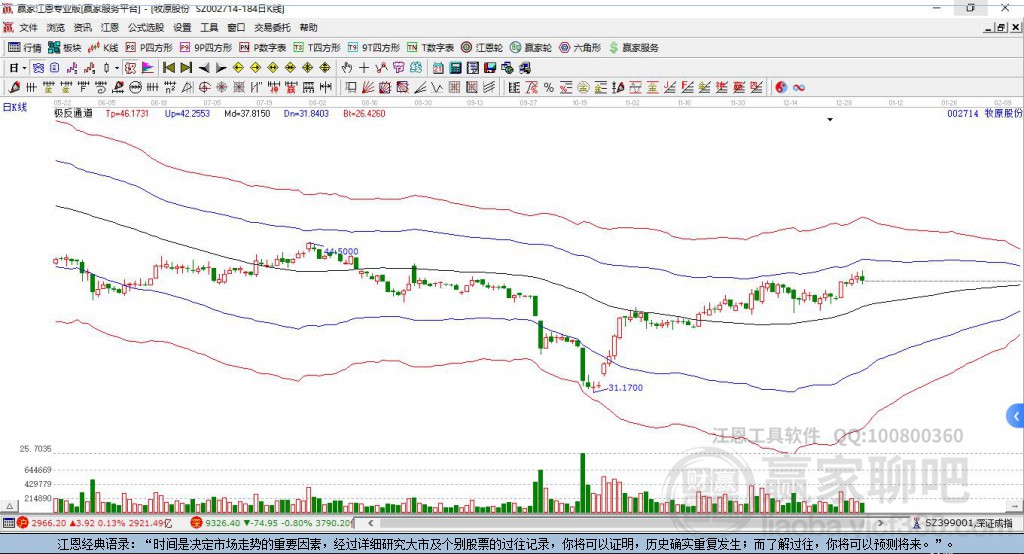Switch to the K线 chart view
This screenshot has height=554, width=1024.
(103, 48)
